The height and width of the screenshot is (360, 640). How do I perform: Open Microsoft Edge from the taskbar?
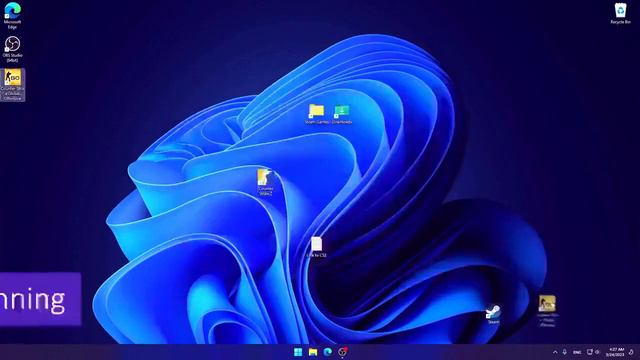click(x=328, y=352)
